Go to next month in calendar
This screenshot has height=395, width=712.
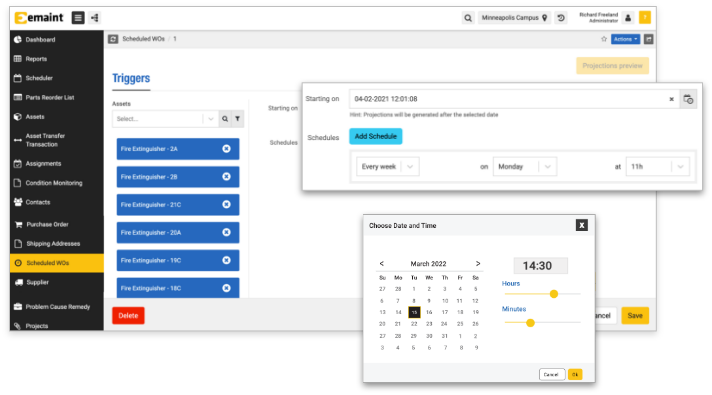(x=478, y=263)
